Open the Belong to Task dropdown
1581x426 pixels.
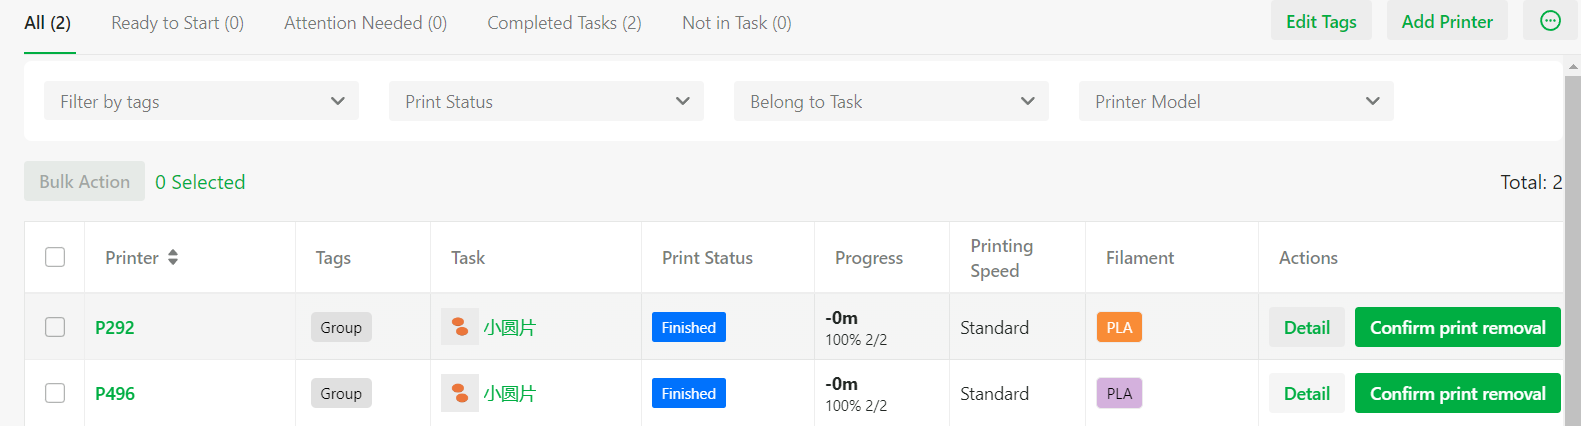point(891,101)
